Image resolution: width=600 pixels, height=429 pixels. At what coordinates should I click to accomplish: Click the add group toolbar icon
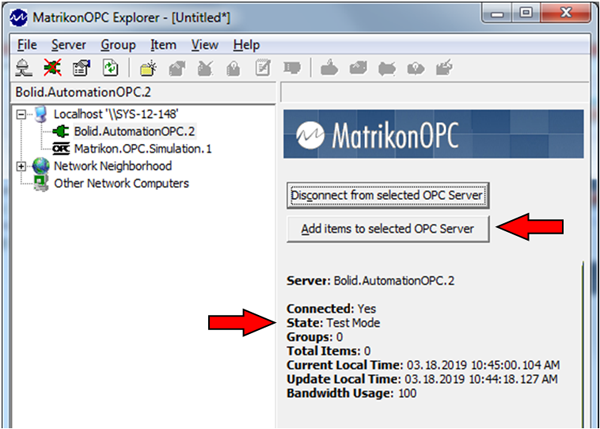tap(147, 68)
